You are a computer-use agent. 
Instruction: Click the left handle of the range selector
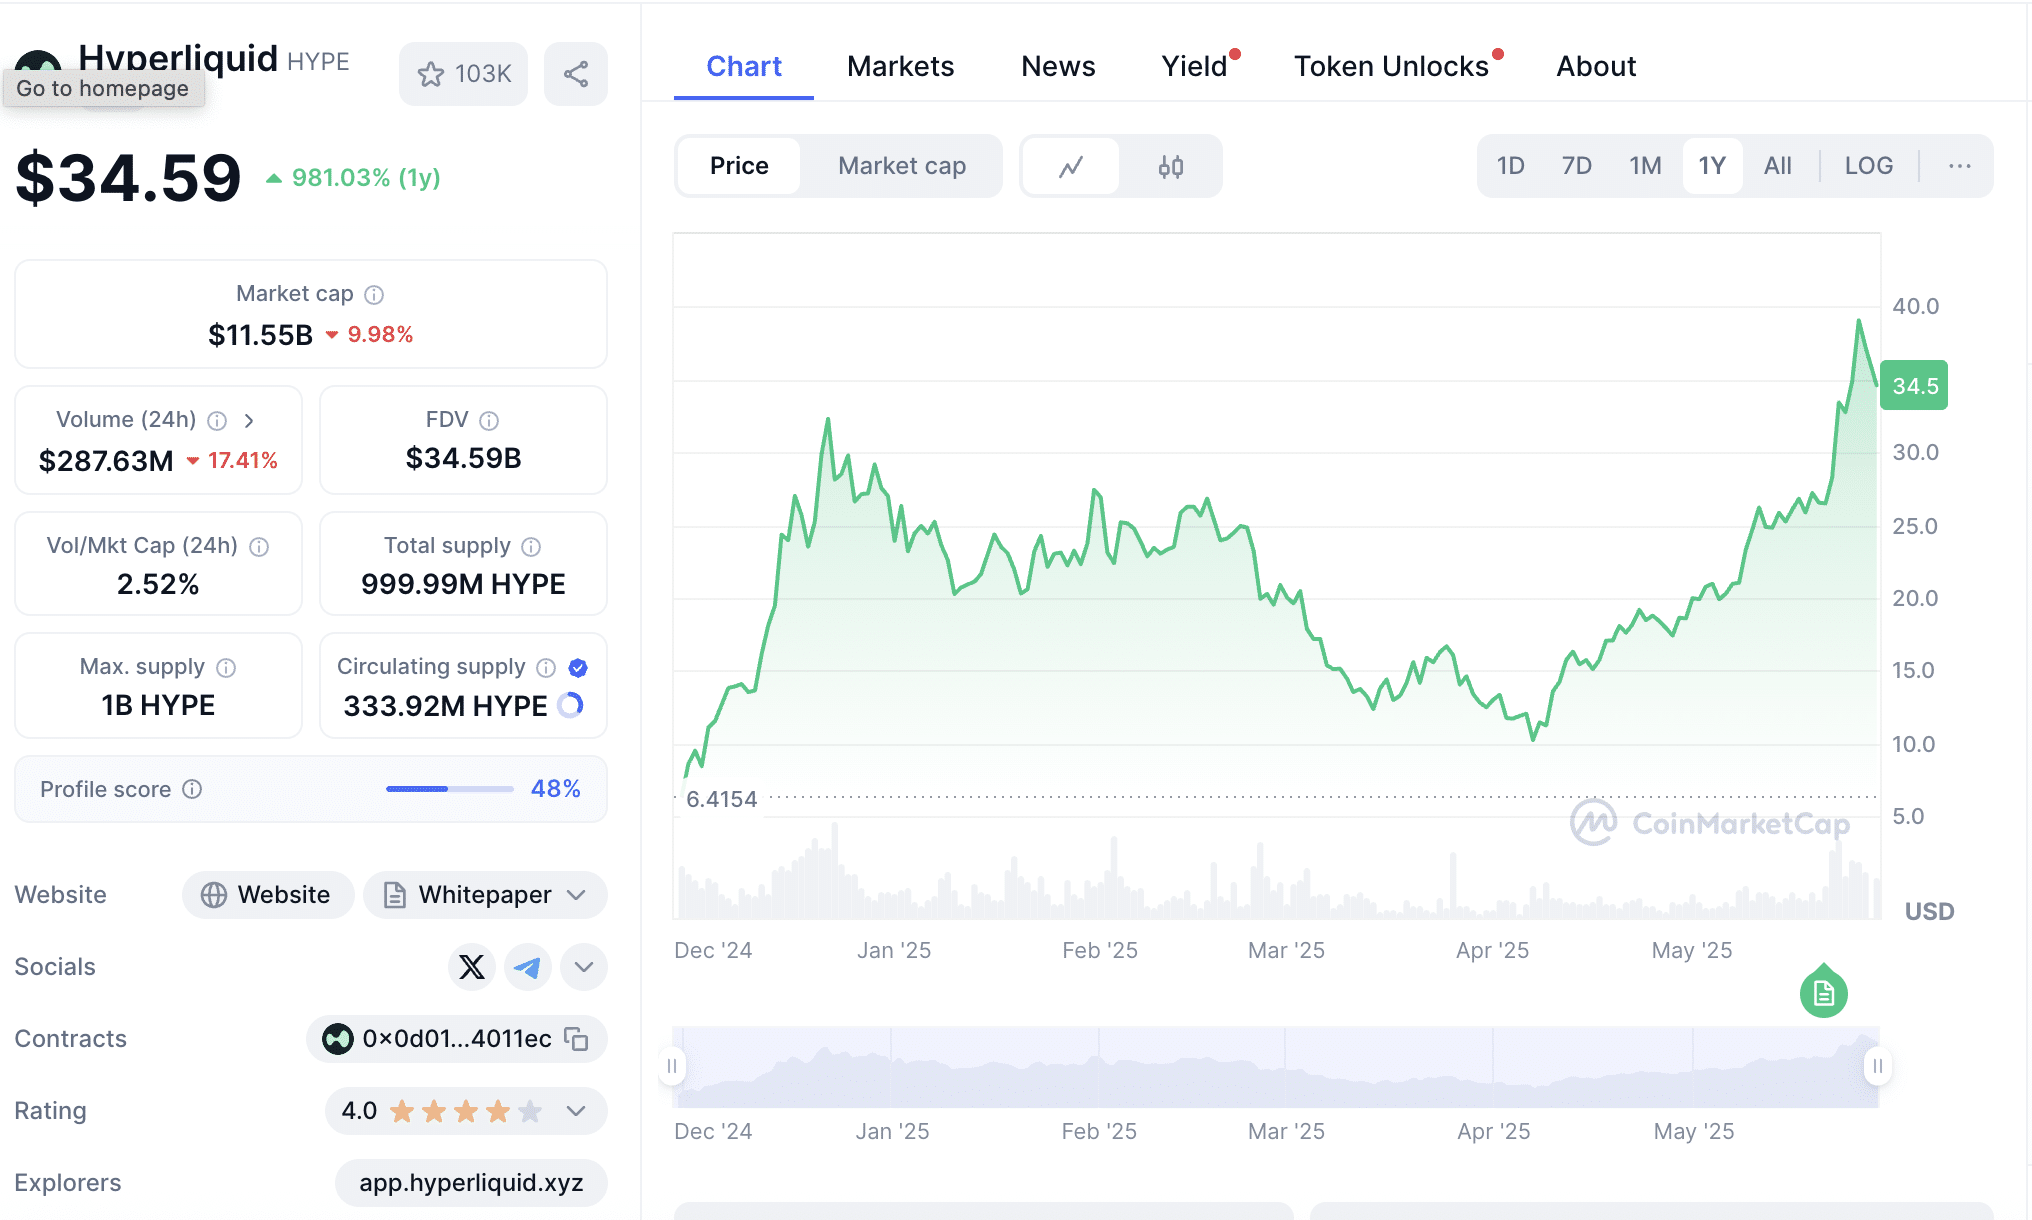(672, 1066)
